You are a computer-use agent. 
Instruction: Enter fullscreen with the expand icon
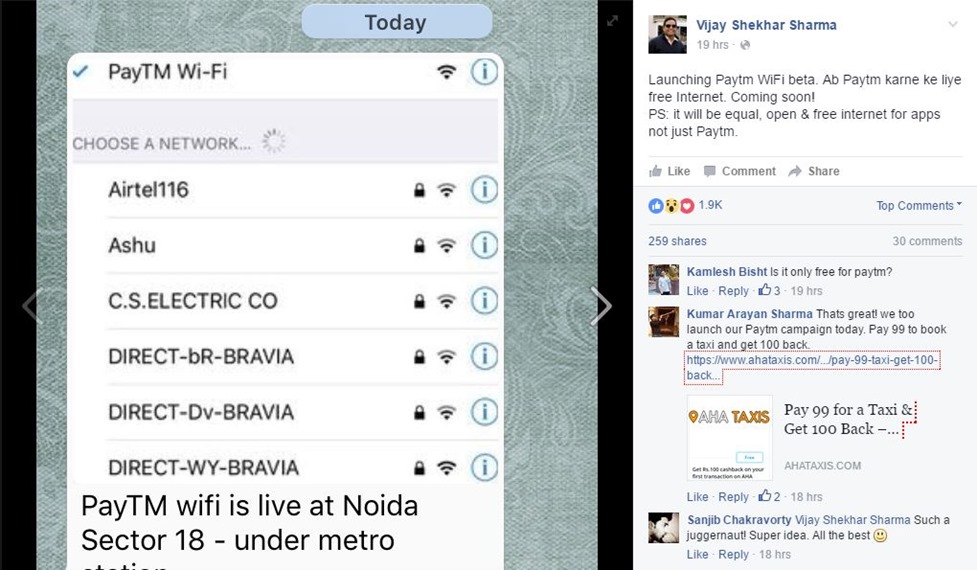(612, 21)
